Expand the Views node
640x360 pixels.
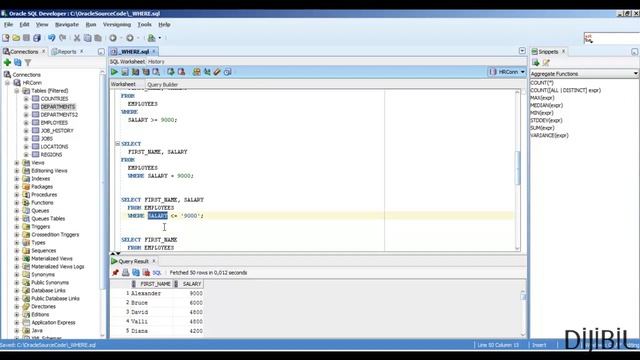tap(17, 163)
